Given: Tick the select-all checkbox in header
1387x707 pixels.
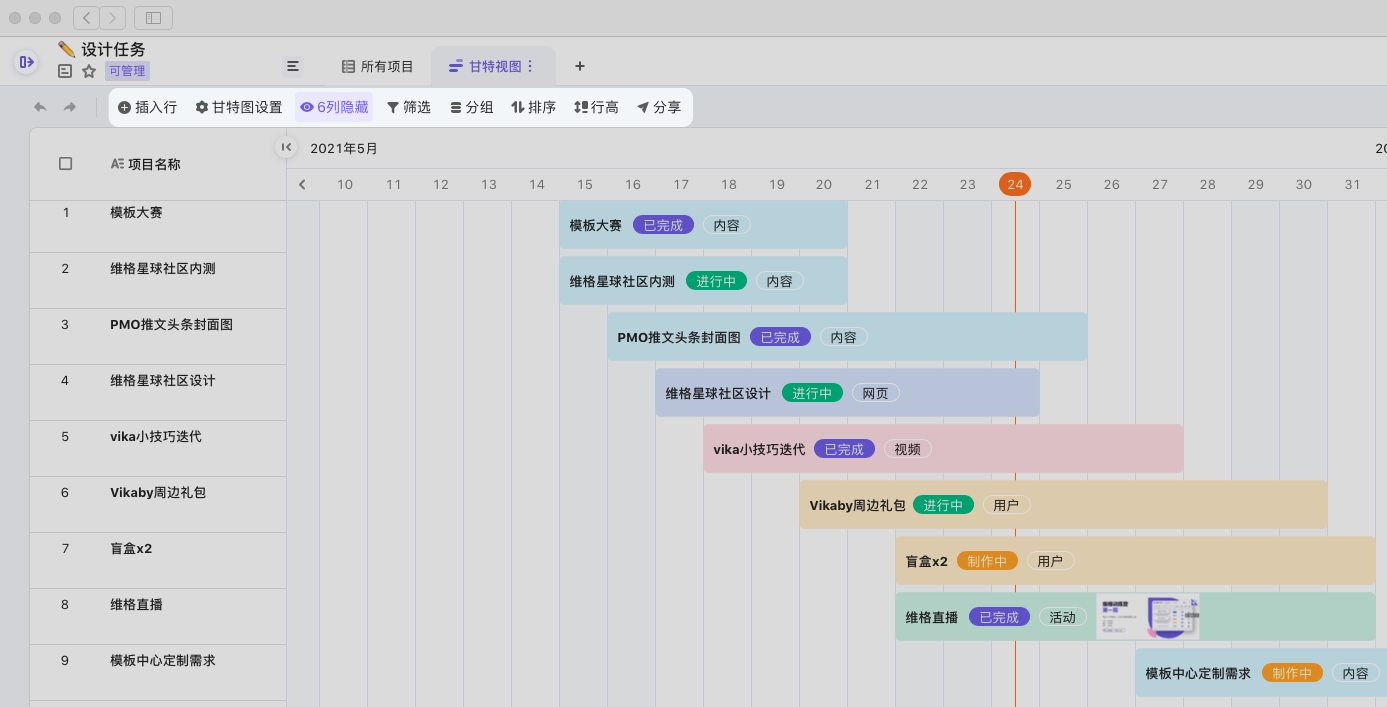Looking at the screenshot, I should pos(66,164).
